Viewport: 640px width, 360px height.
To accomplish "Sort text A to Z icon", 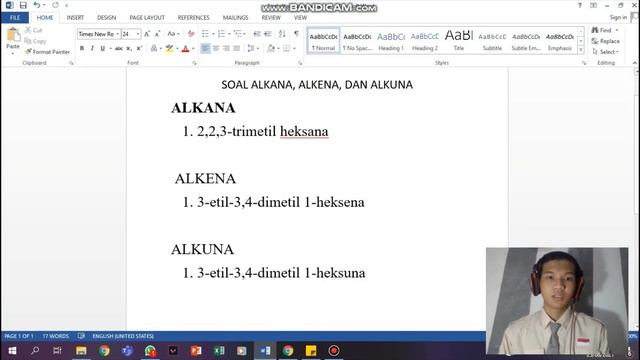I will 282,34.
